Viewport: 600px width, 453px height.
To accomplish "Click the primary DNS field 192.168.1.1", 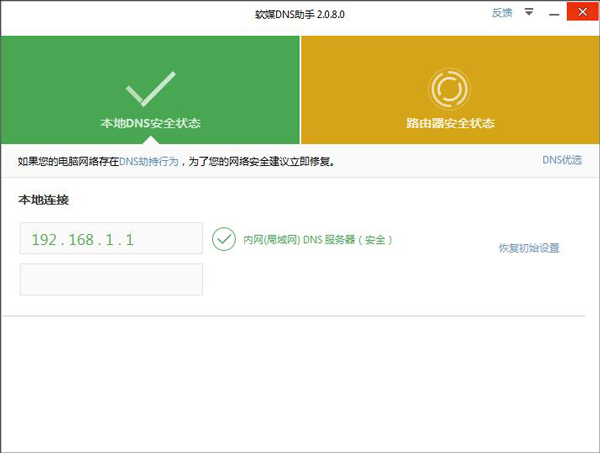I will [x=111, y=238].
